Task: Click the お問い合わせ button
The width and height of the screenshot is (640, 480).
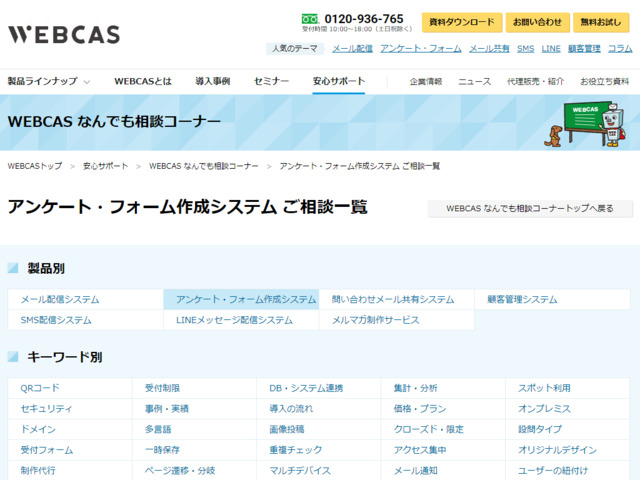Action: tap(538, 22)
